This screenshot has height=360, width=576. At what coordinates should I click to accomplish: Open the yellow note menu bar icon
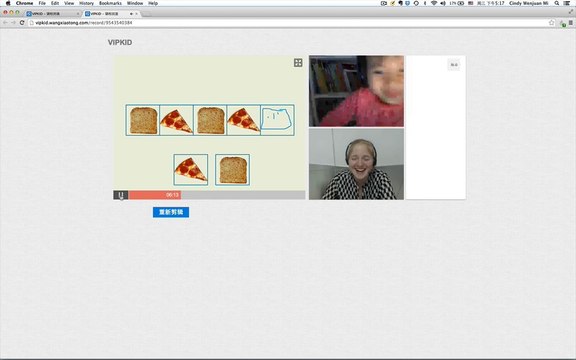pyautogui.click(x=393, y=3)
